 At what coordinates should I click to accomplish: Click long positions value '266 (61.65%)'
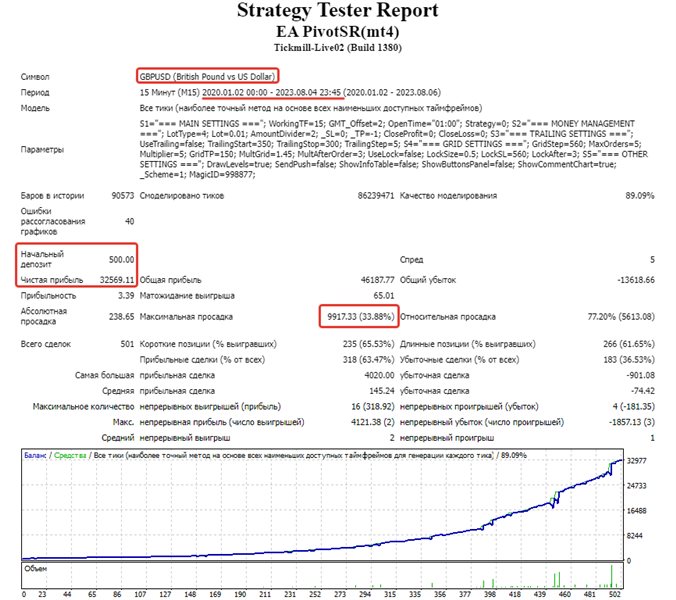(x=629, y=344)
